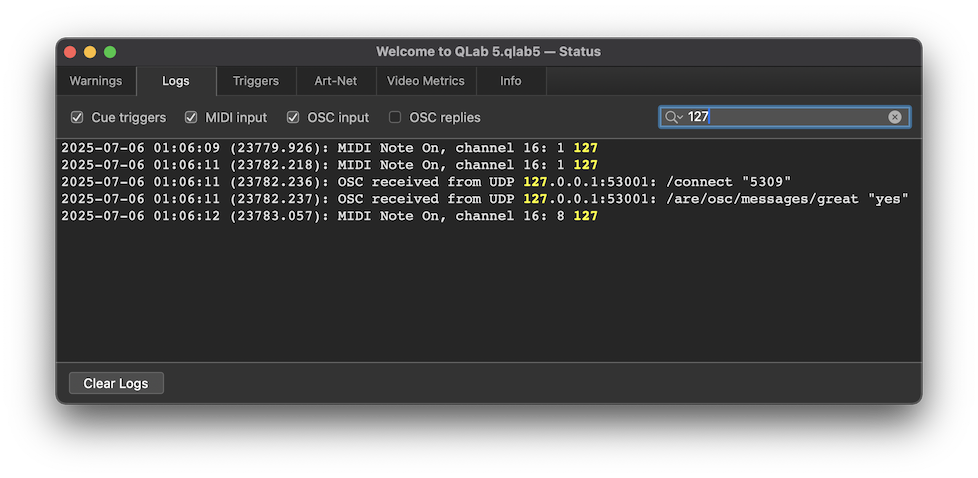Select the log entry at 23782.218
This screenshot has height=478, width=978.
click(329, 165)
